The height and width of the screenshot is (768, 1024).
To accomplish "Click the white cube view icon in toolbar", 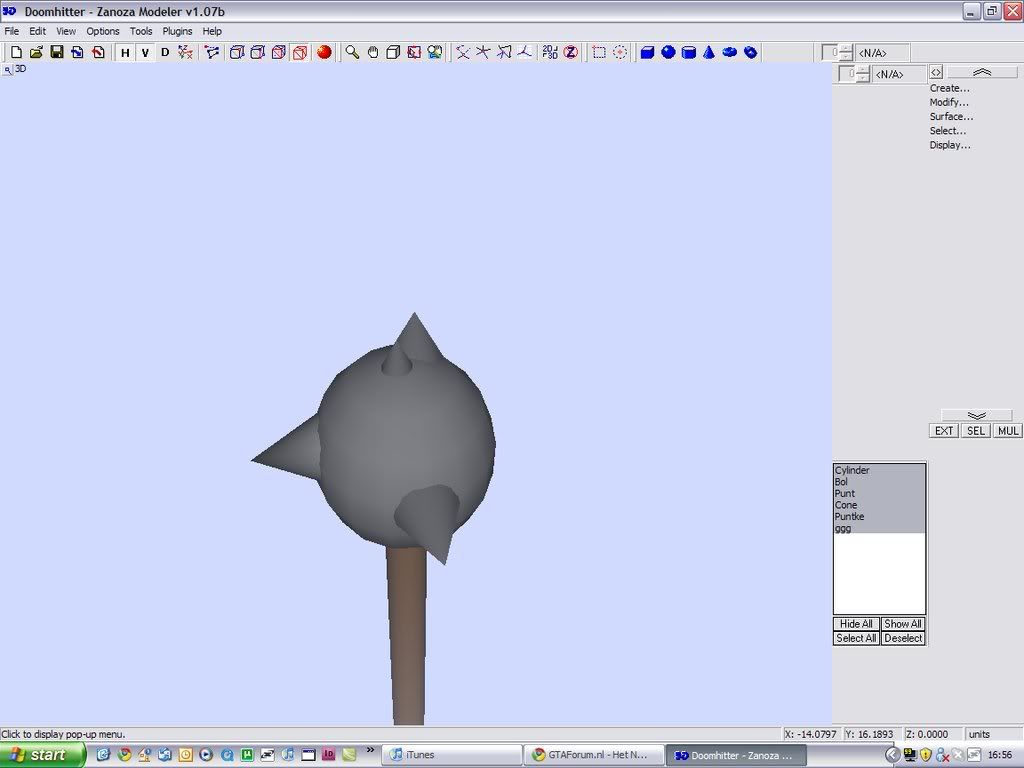I will click(393, 52).
